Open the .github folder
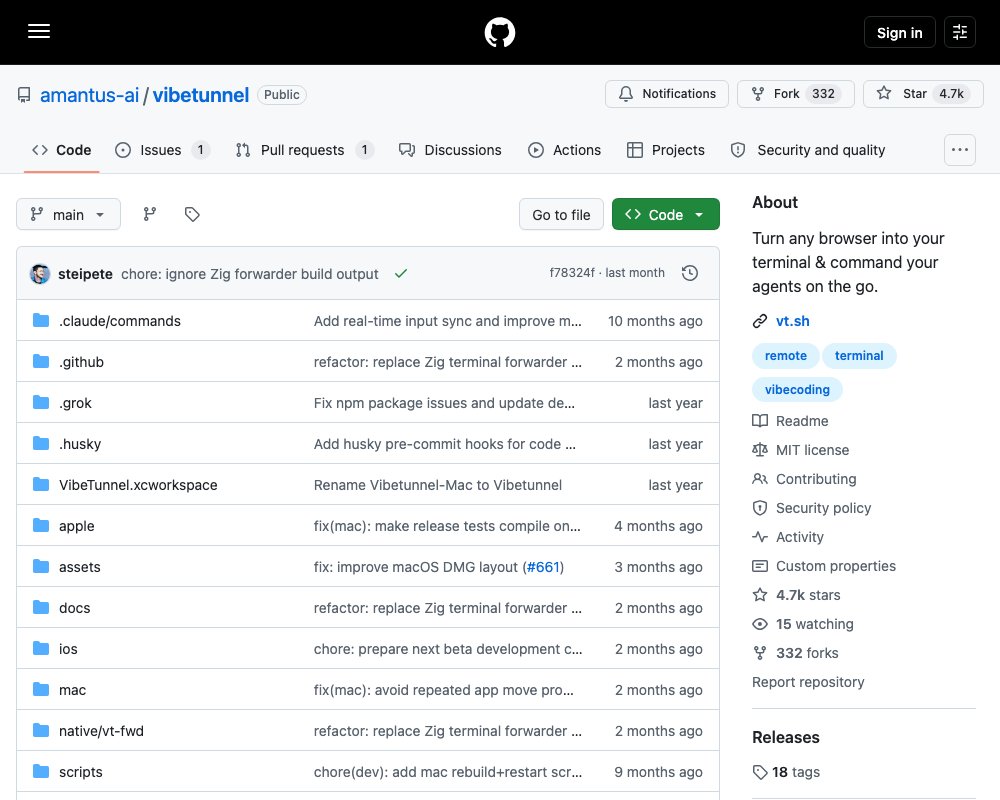 pos(81,362)
